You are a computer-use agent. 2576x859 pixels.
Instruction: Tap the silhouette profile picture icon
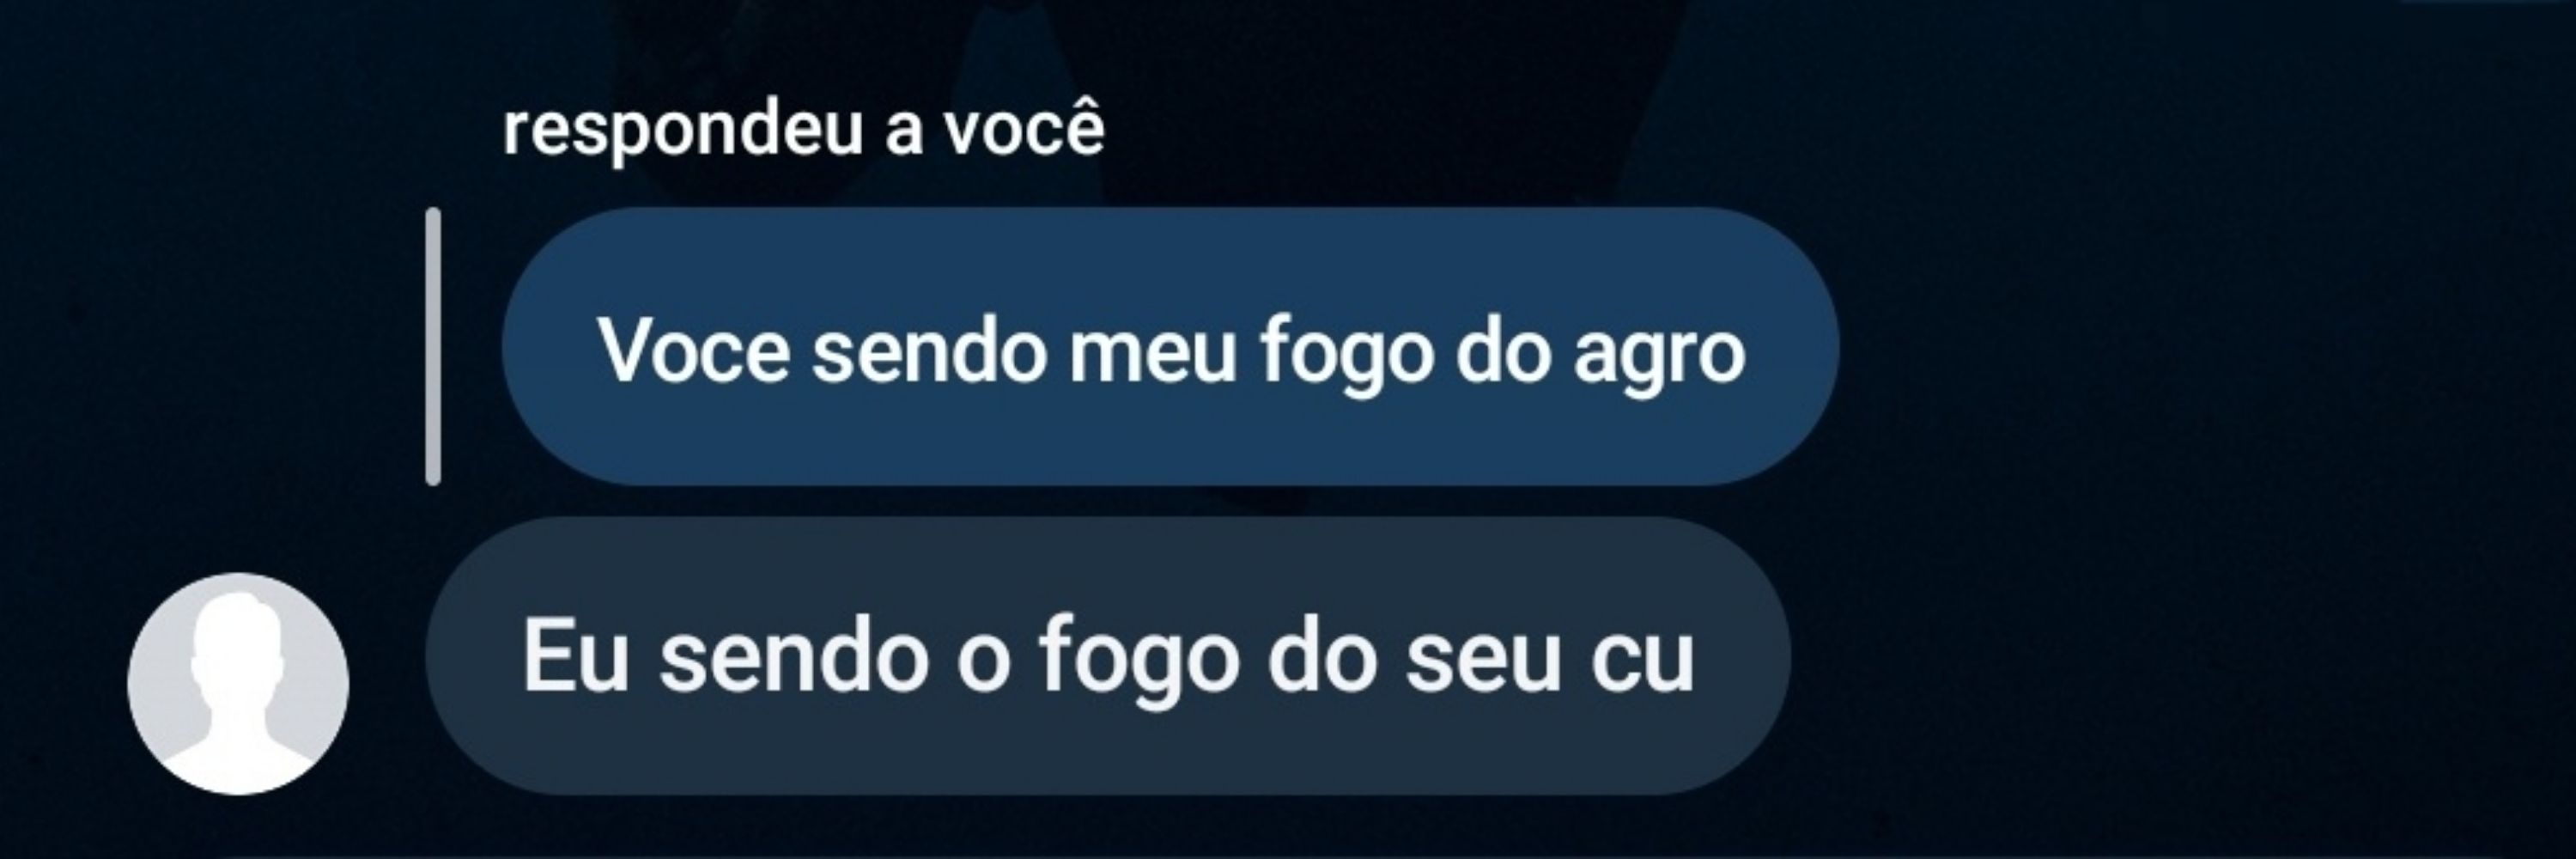(238, 683)
